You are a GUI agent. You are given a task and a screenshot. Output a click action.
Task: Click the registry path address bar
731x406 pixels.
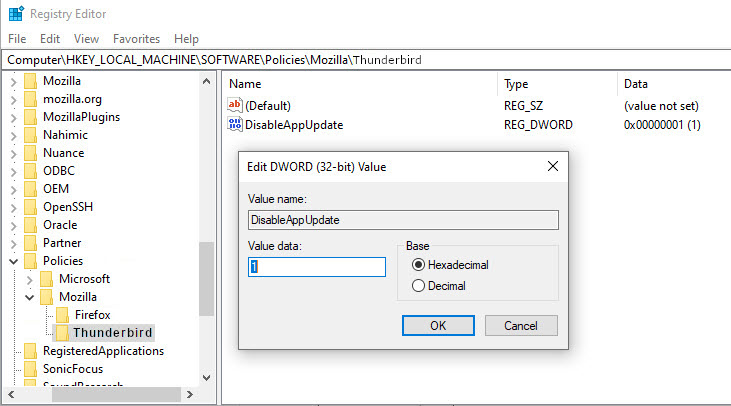pos(366,60)
